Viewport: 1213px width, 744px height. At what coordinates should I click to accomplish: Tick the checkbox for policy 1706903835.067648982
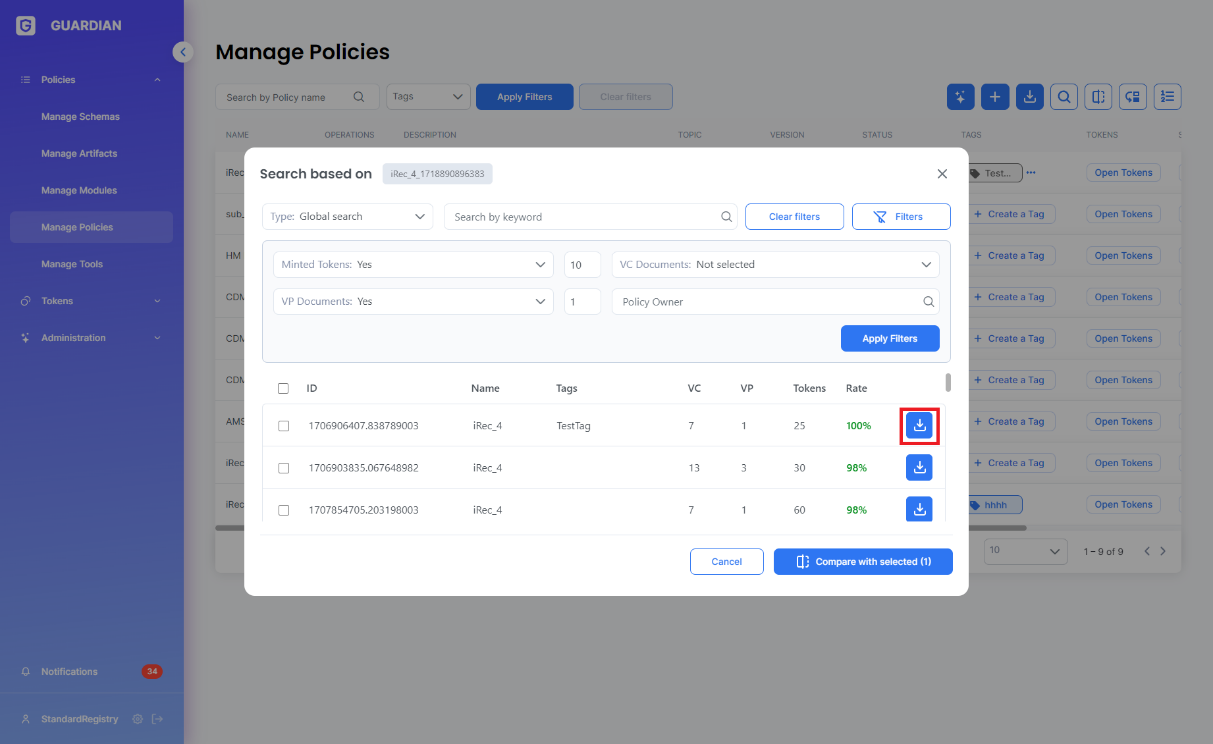283,468
